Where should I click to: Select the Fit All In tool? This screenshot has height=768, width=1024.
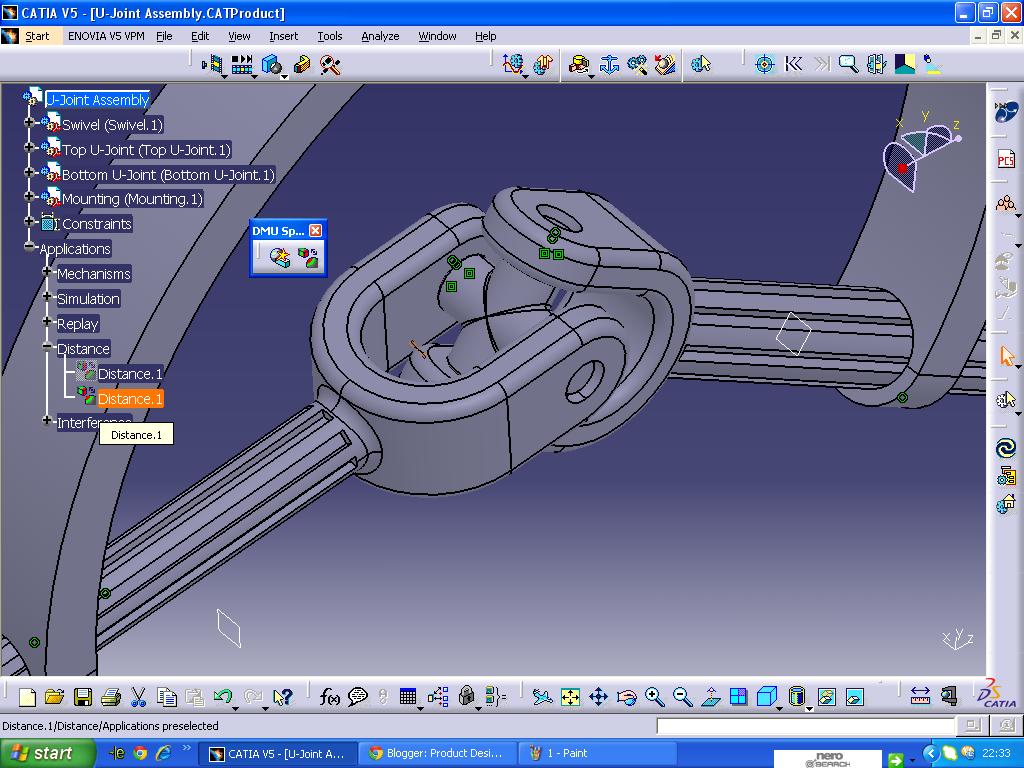coord(571,697)
